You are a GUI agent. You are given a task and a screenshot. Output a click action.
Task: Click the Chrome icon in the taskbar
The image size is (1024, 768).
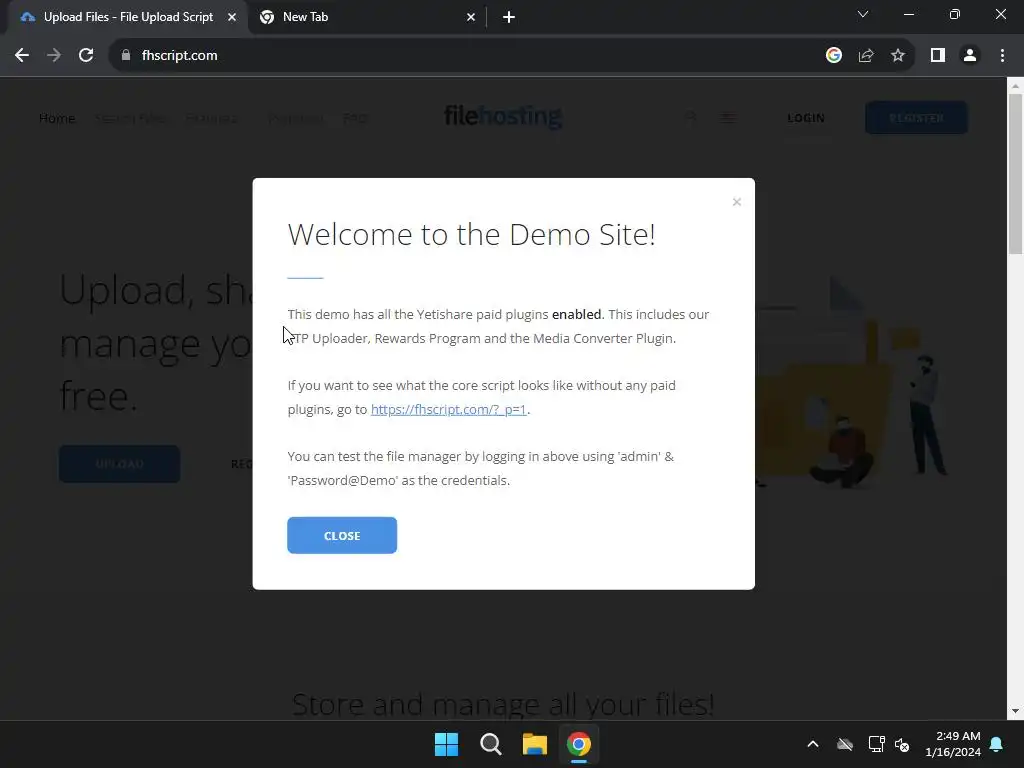579,744
